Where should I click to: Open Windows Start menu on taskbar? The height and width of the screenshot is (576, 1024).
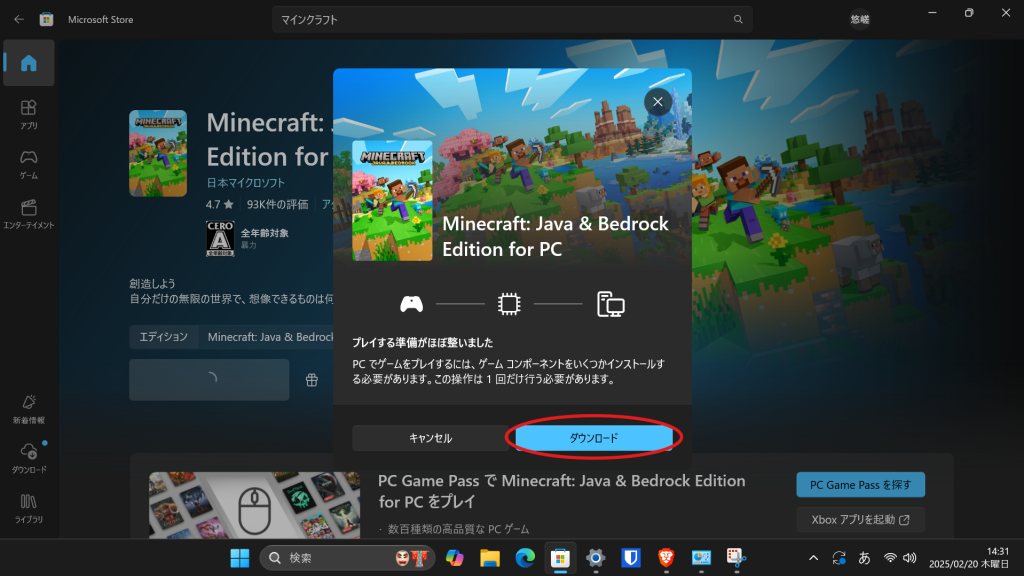click(x=240, y=557)
